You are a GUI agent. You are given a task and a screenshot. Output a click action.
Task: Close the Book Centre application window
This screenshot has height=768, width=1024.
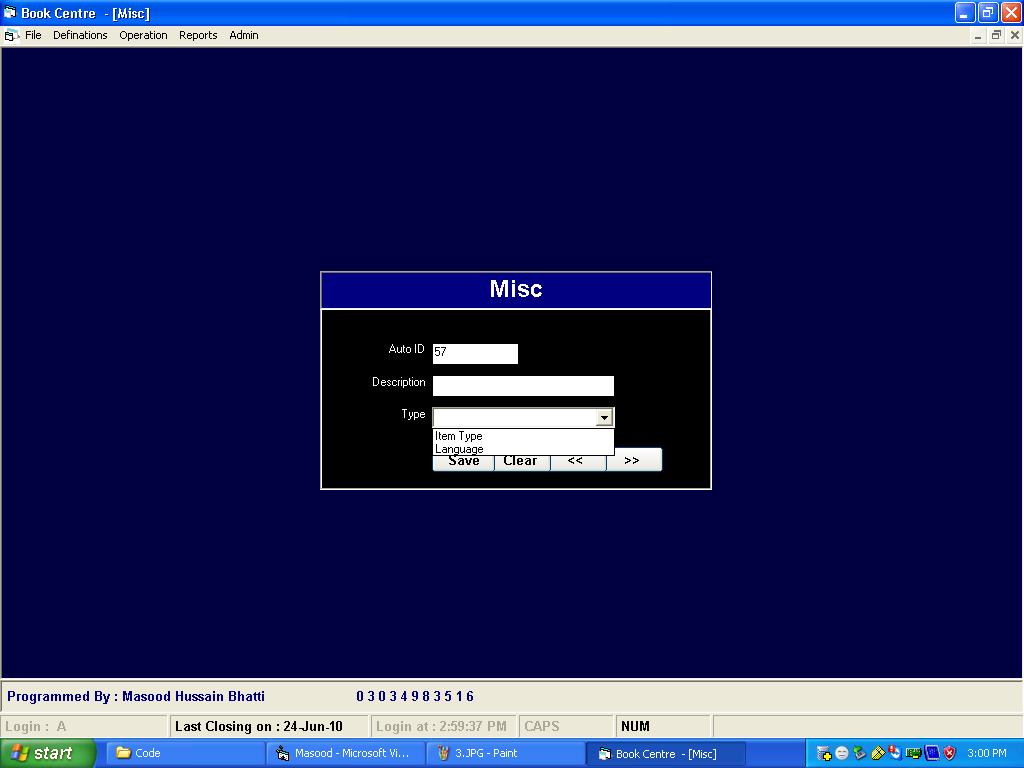[1010, 12]
